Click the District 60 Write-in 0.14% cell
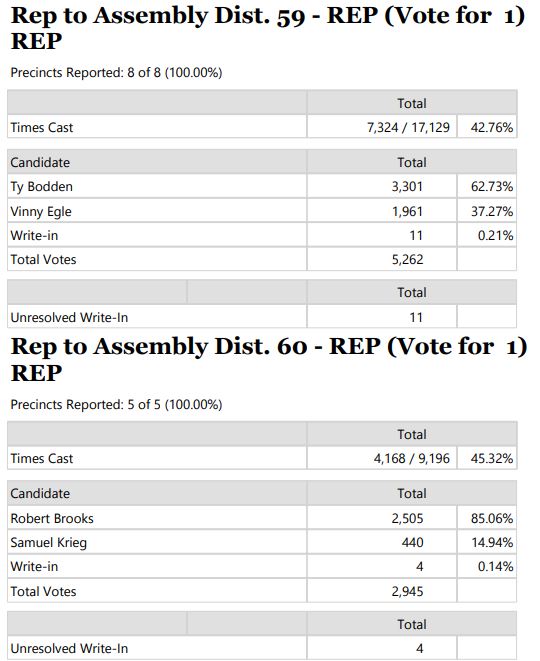Image resolution: width=540 pixels, height=661 pixels. 487,566
